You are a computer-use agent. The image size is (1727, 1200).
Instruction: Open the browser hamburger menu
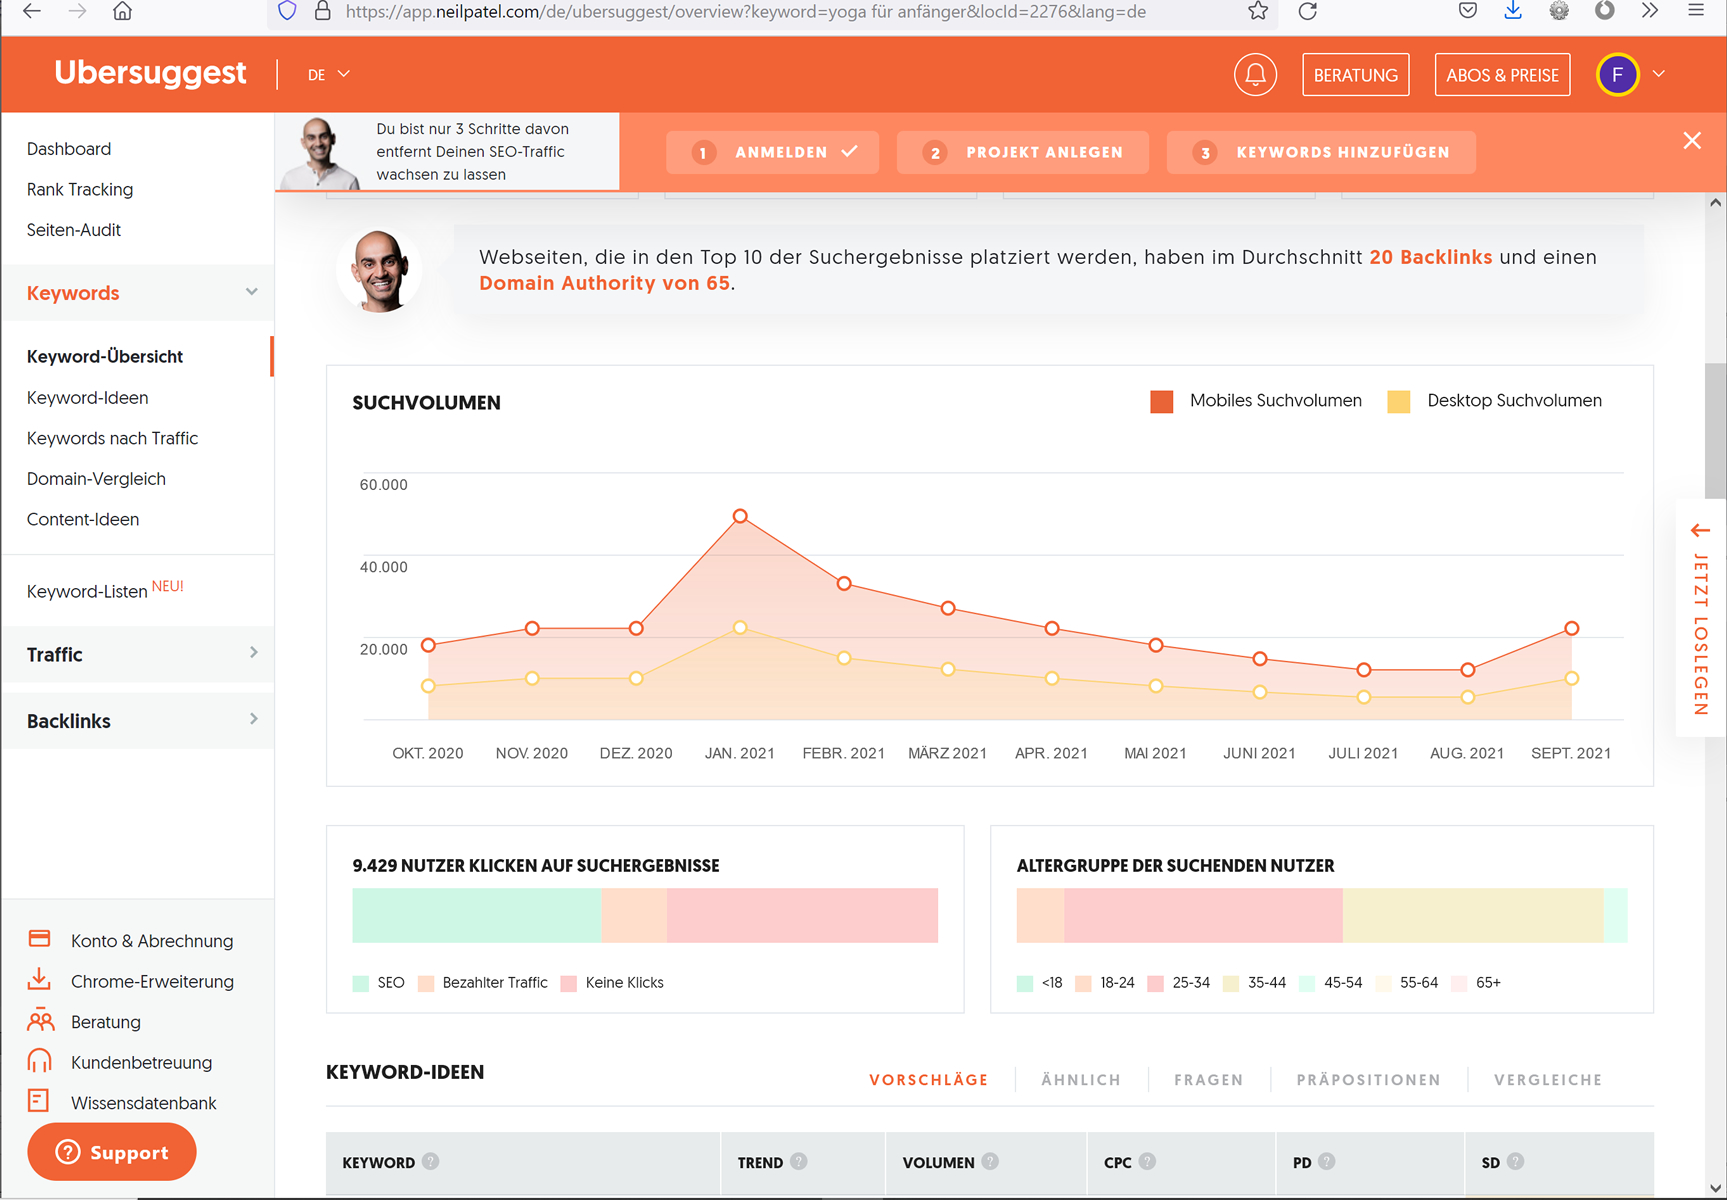(1696, 11)
